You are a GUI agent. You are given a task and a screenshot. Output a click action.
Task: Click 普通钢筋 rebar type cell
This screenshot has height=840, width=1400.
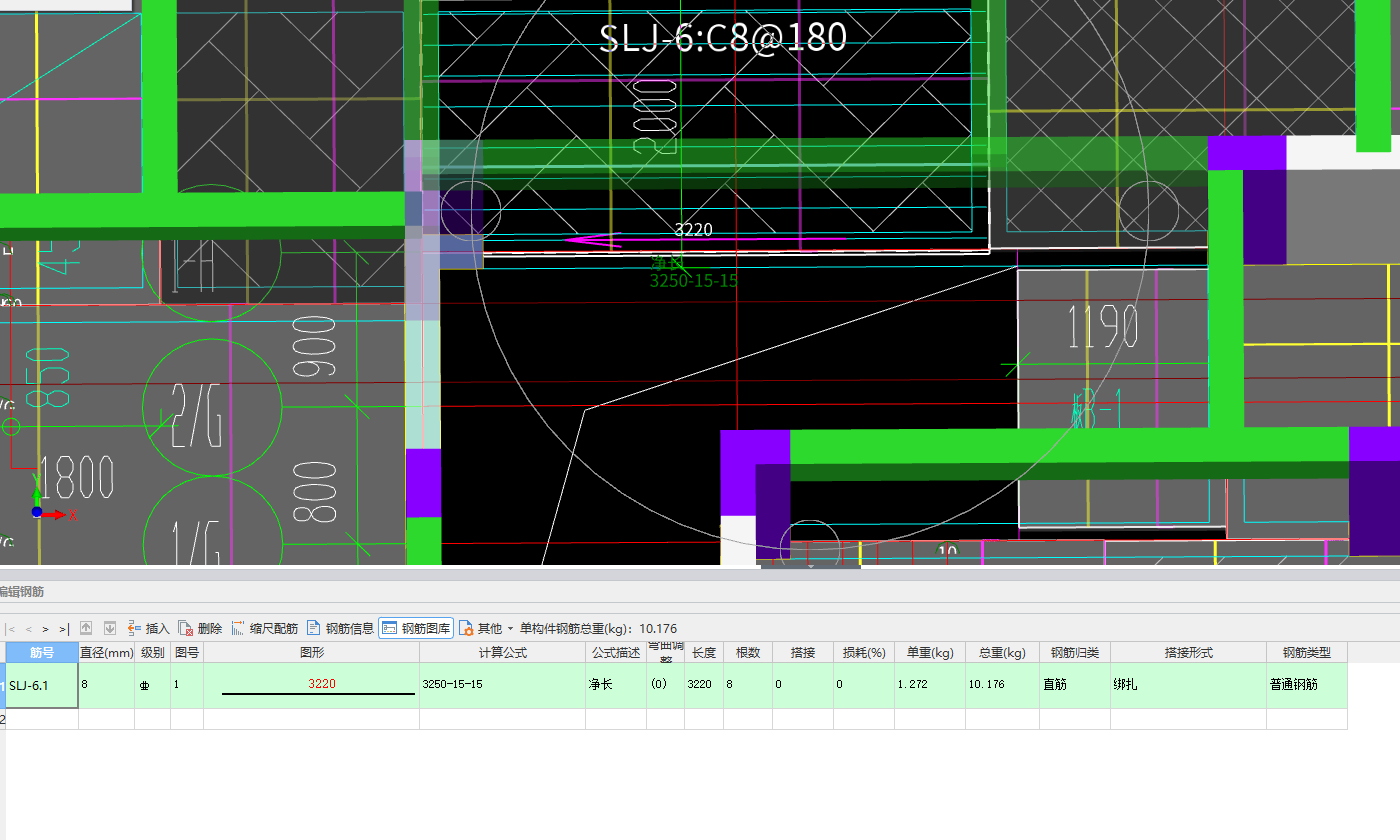point(1307,685)
